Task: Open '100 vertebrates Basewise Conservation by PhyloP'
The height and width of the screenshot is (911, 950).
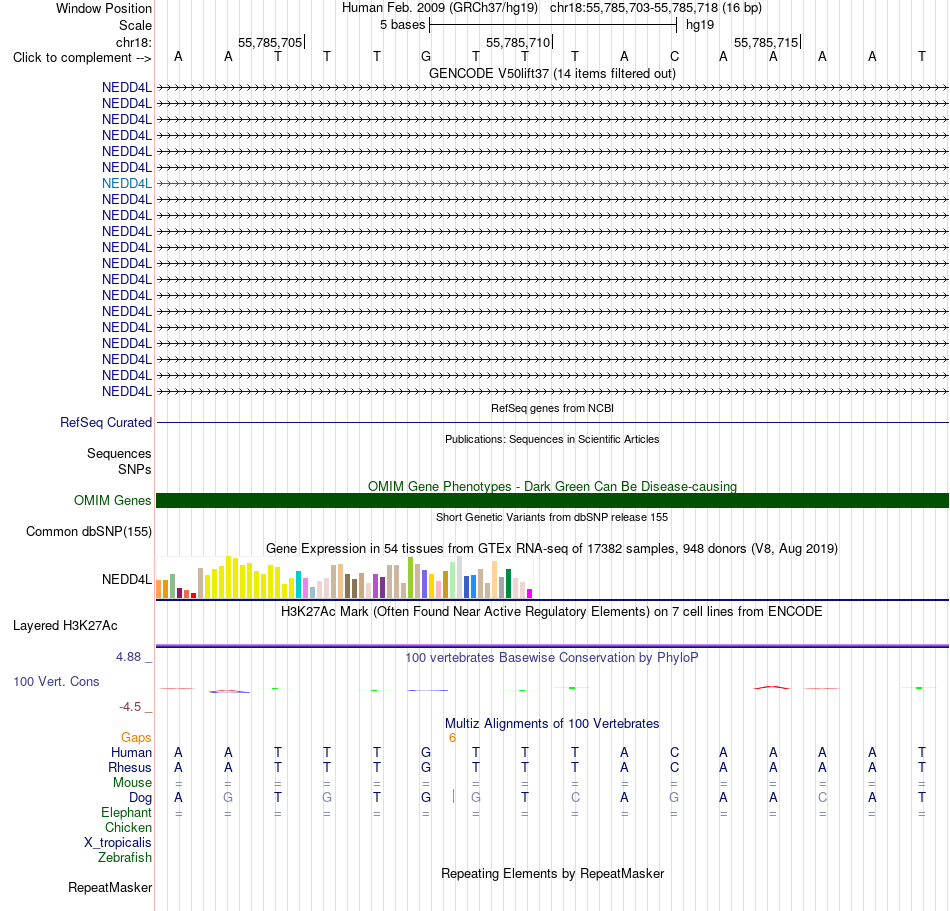Action: pyautogui.click(x=552, y=658)
